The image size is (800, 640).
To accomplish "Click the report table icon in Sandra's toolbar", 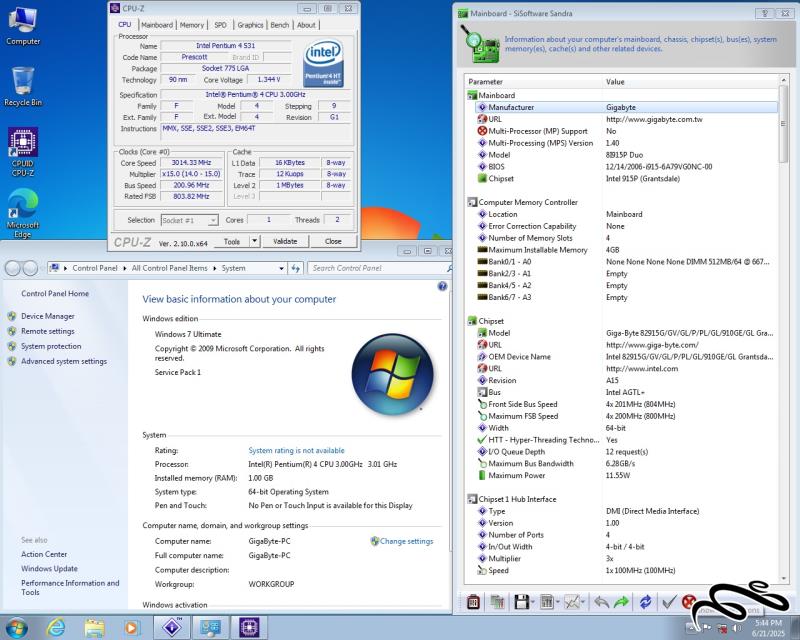I will [x=546, y=602].
